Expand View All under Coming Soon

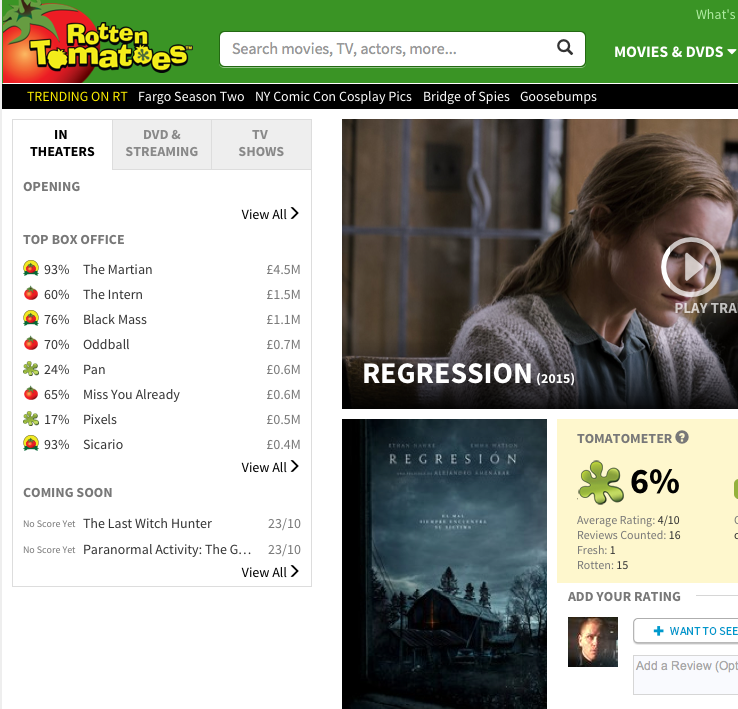click(270, 572)
